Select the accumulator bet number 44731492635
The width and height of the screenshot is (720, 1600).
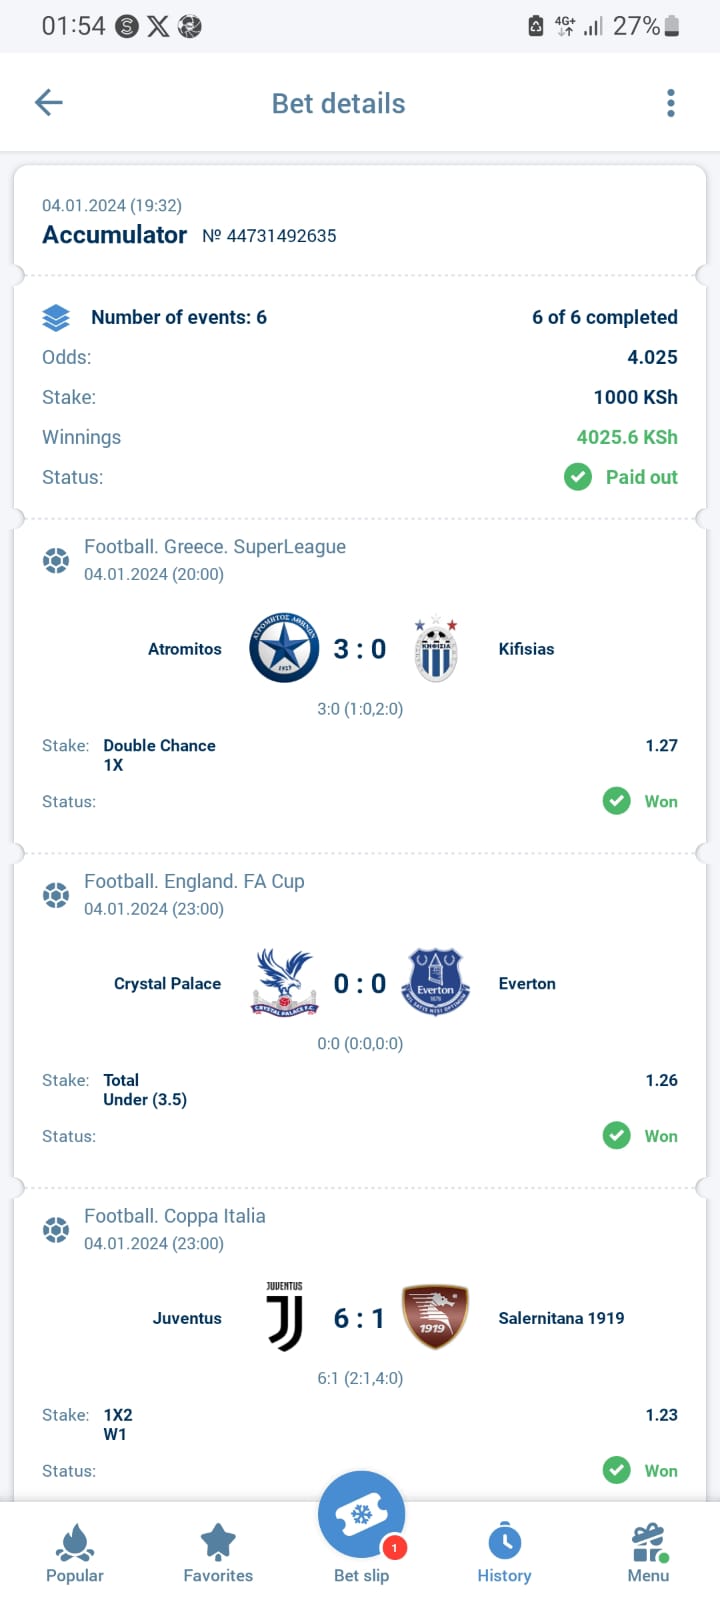coord(272,236)
